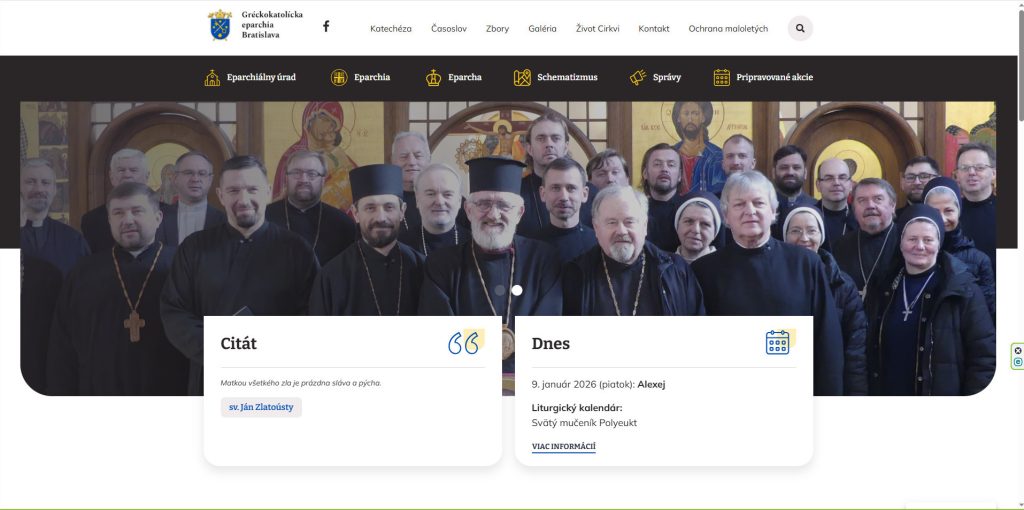Click the calendar icon in Dnes card
The height and width of the screenshot is (510, 1024).
(777, 342)
